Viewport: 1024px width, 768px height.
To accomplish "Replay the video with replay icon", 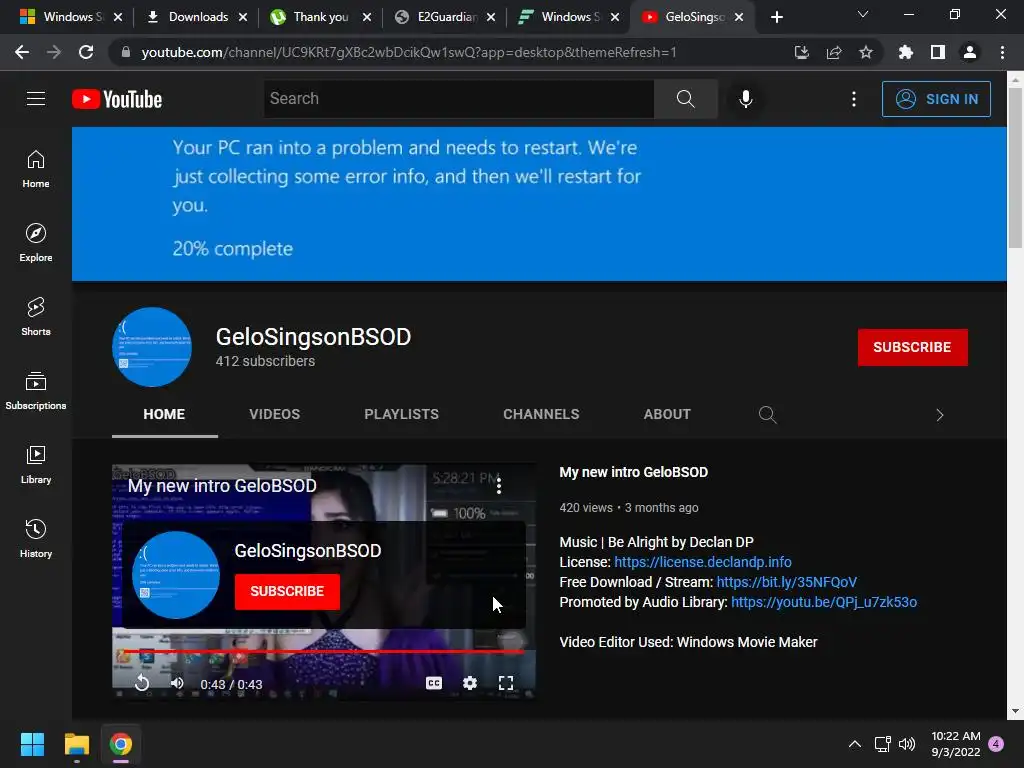I will pos(142,683).
